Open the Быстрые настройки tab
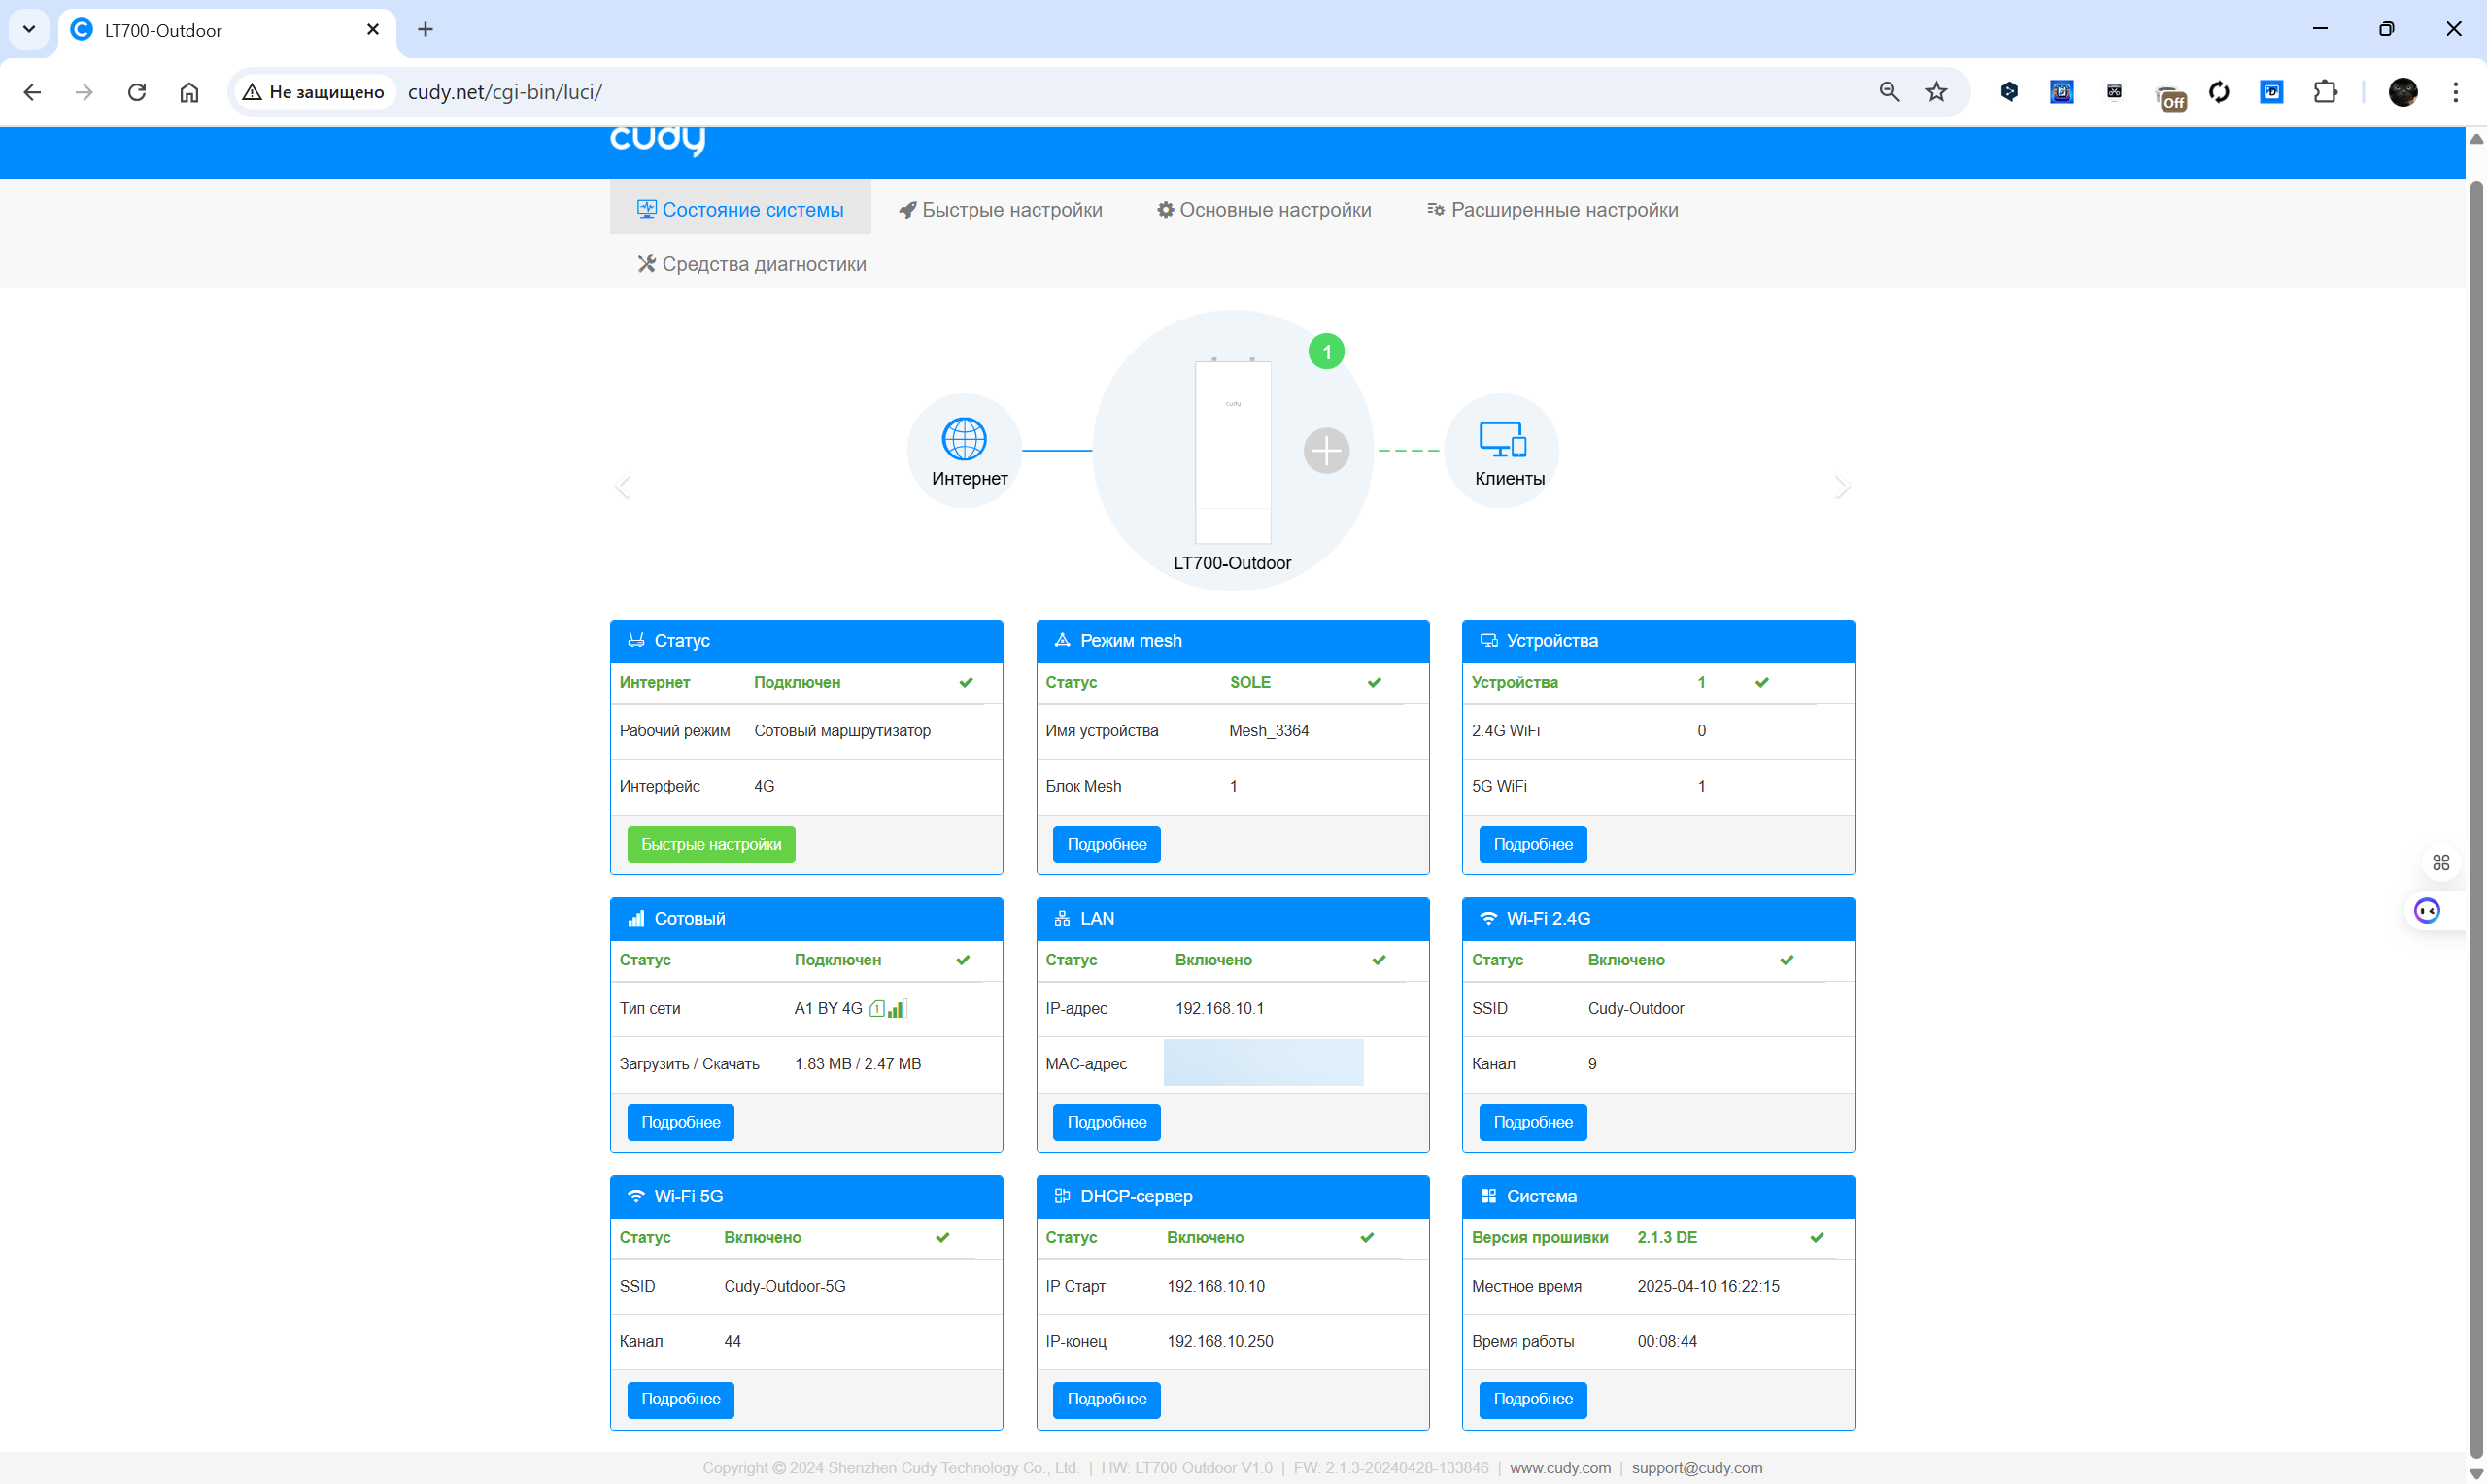 tap(1000, 210)
